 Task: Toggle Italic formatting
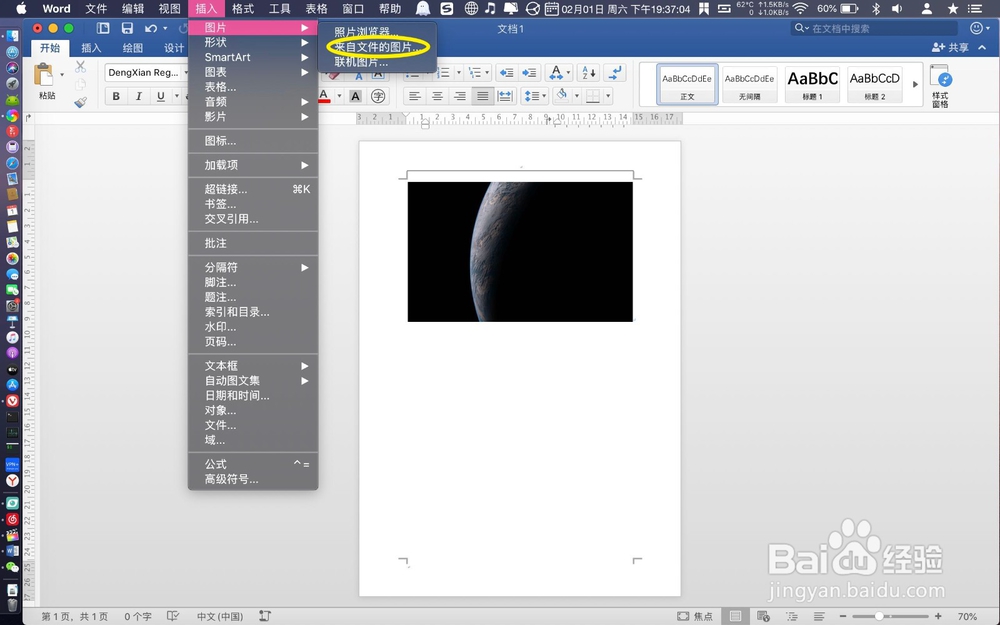point(138,96)
